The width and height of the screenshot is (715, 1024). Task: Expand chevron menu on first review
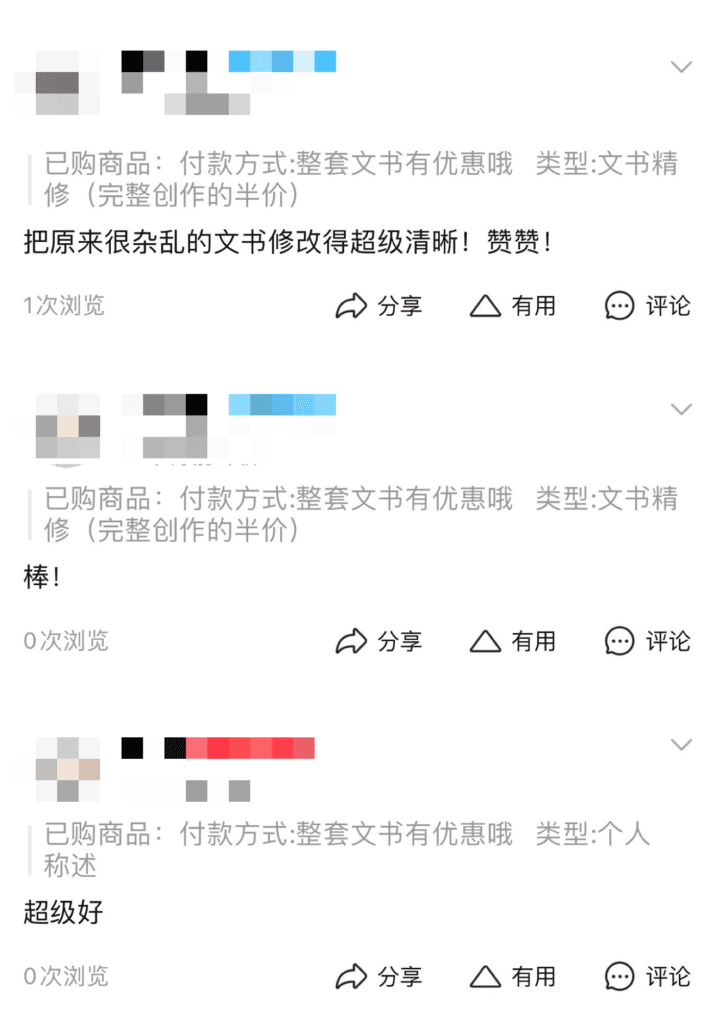pos(681,67)
